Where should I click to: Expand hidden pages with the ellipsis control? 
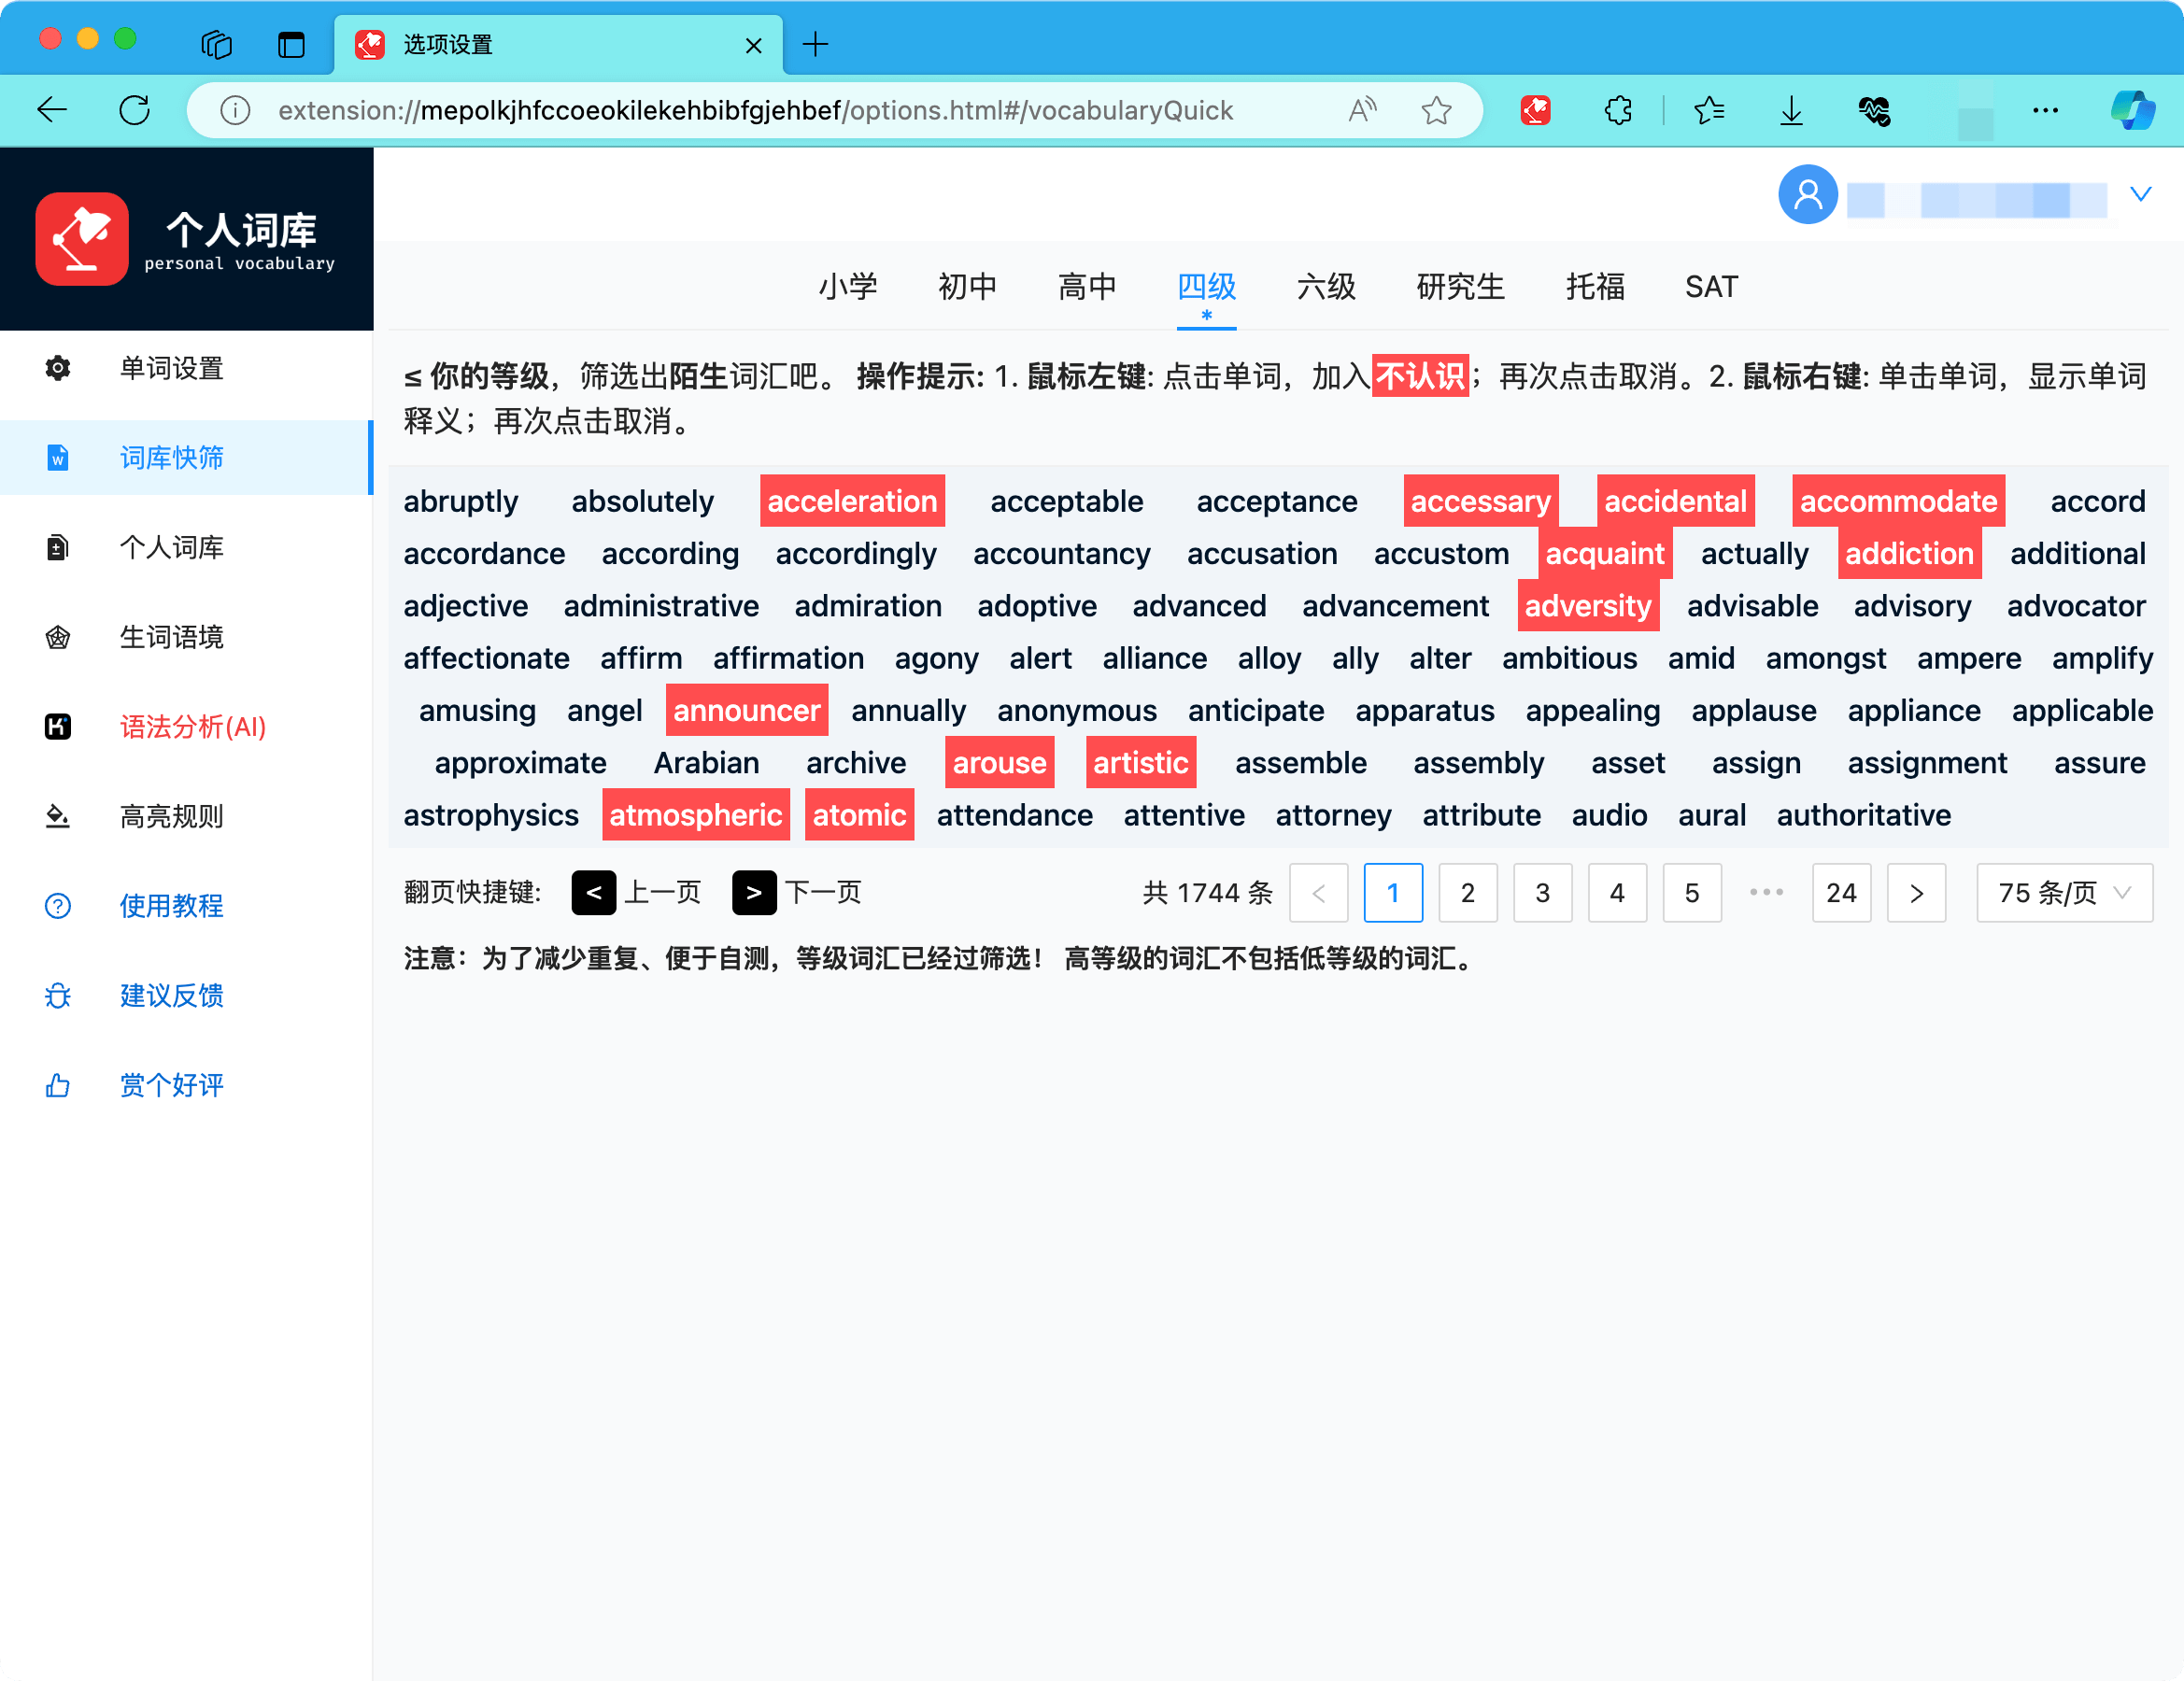pos(1767,892)
